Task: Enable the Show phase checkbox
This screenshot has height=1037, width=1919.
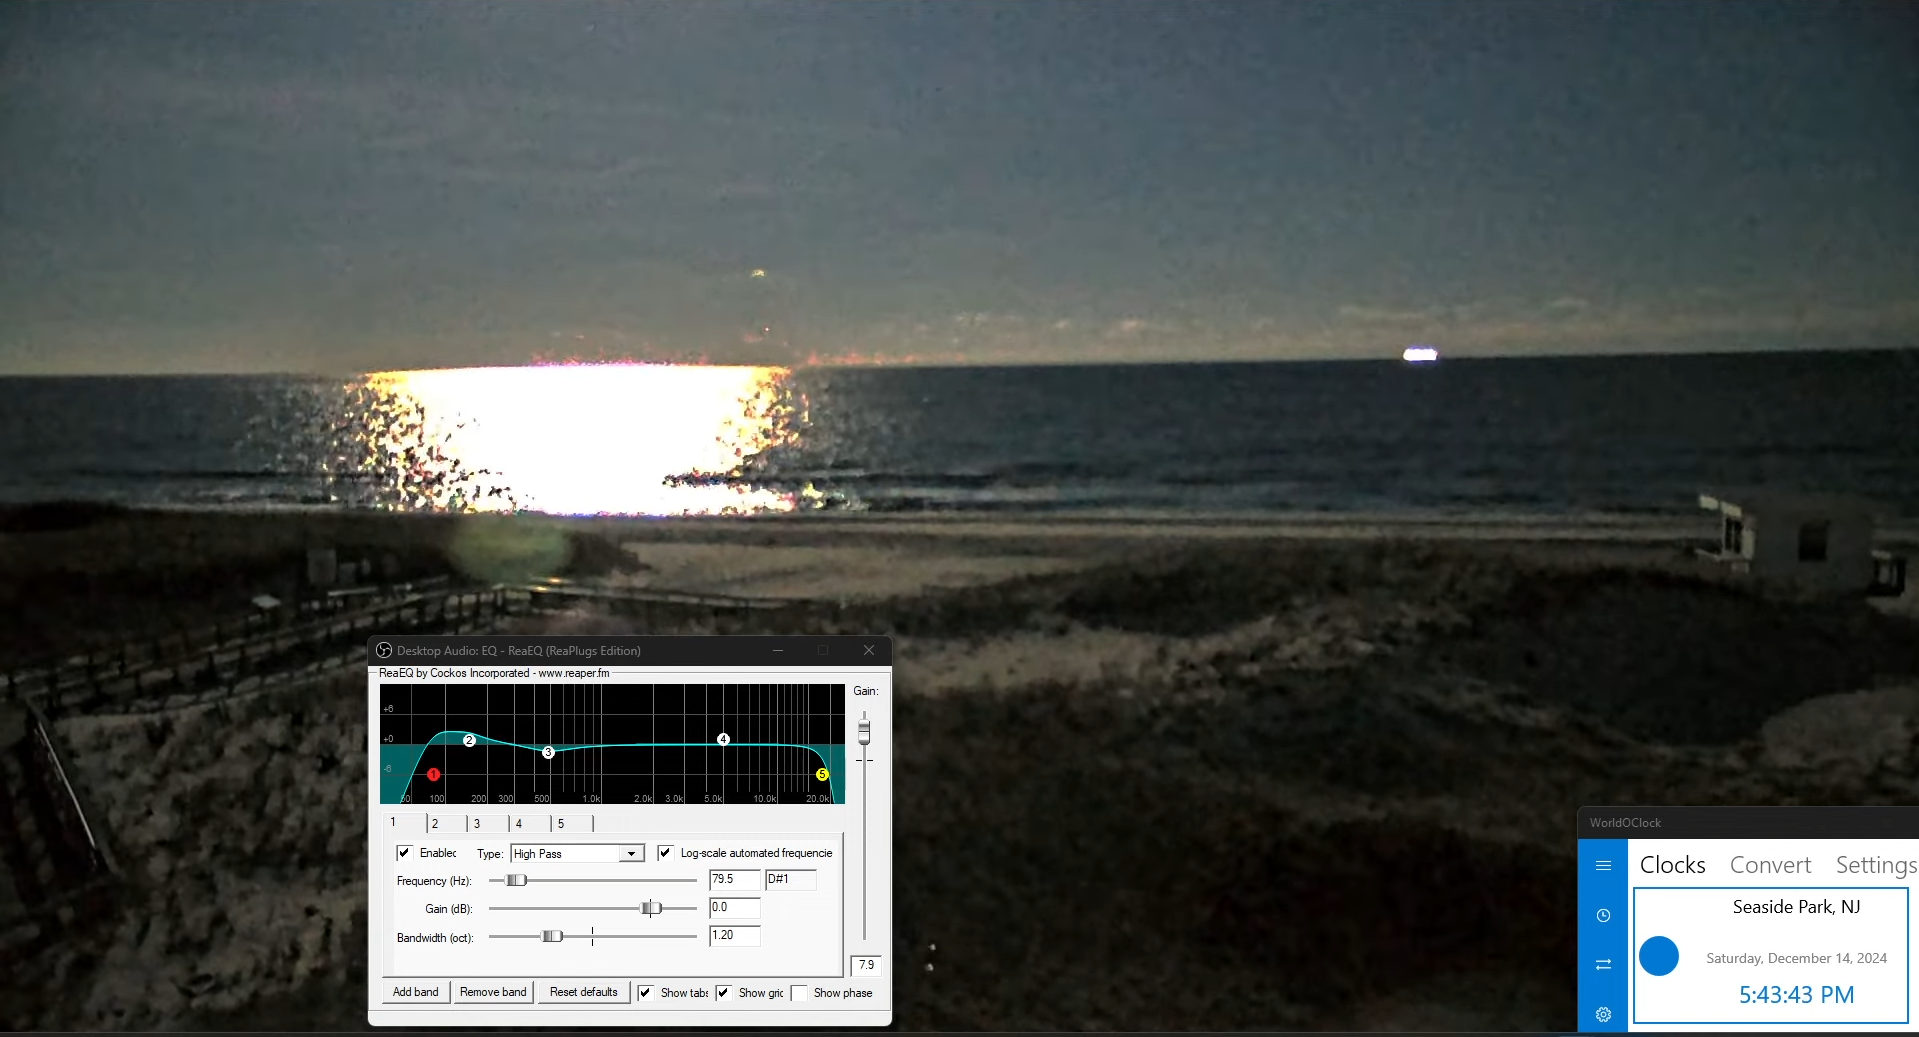Action: click(x=799, y=993)
